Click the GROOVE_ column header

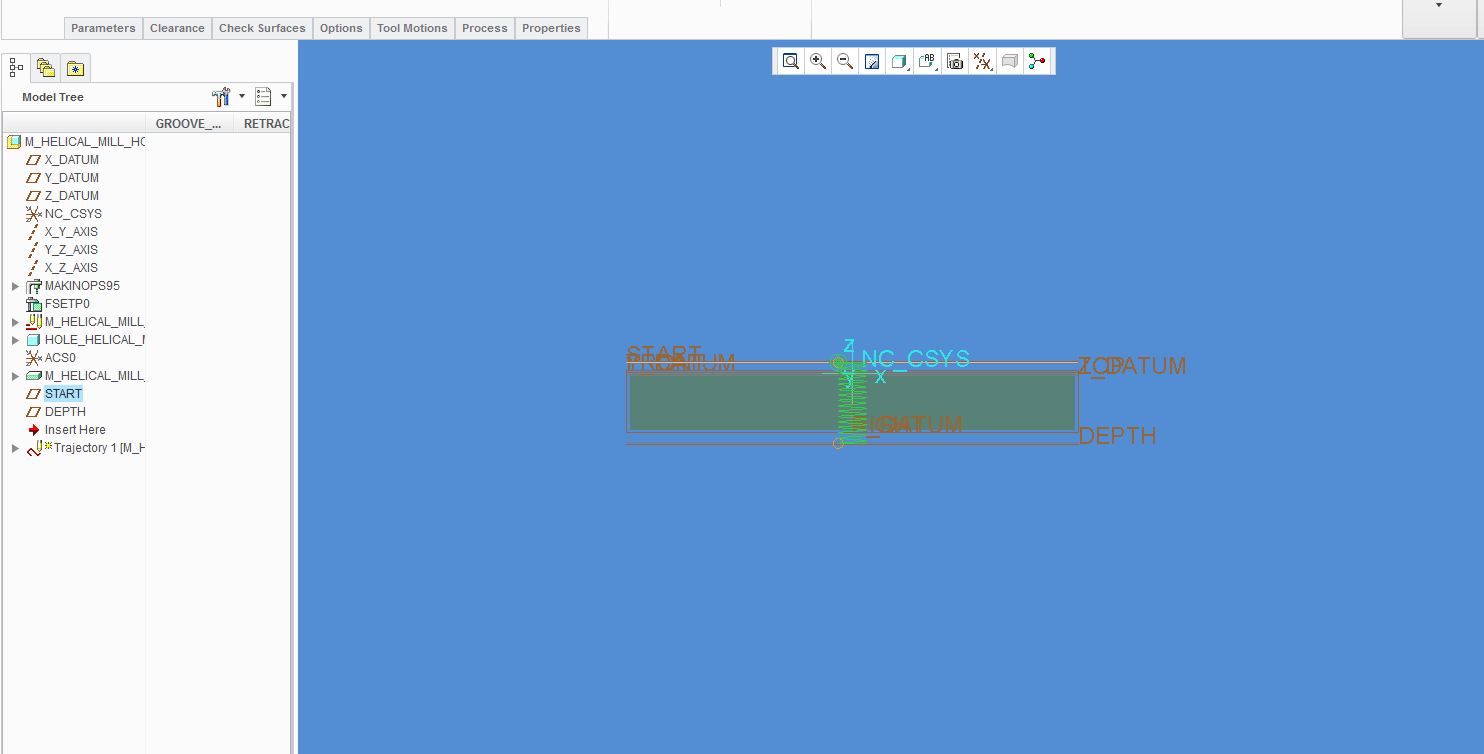[189, 124]
